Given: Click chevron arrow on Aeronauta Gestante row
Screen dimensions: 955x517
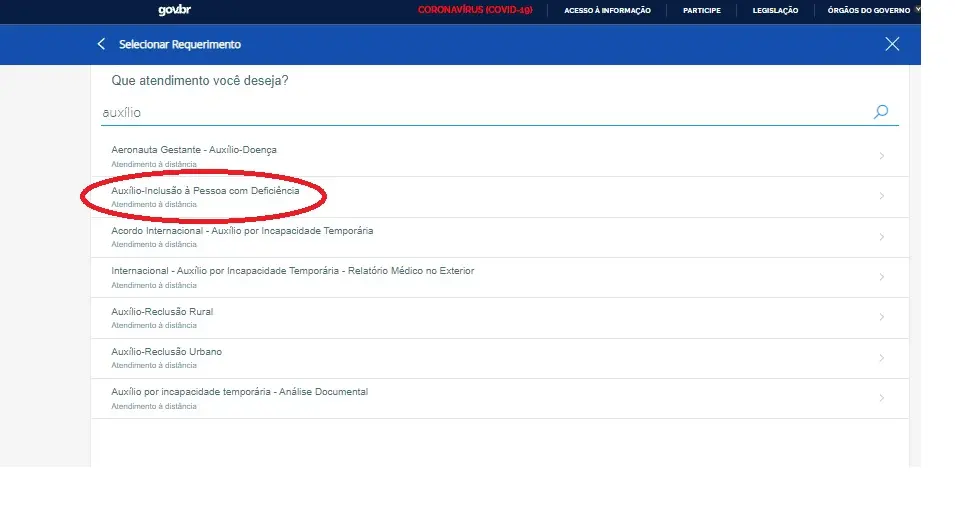Looking at the screenshot, I should click(881, 156).
